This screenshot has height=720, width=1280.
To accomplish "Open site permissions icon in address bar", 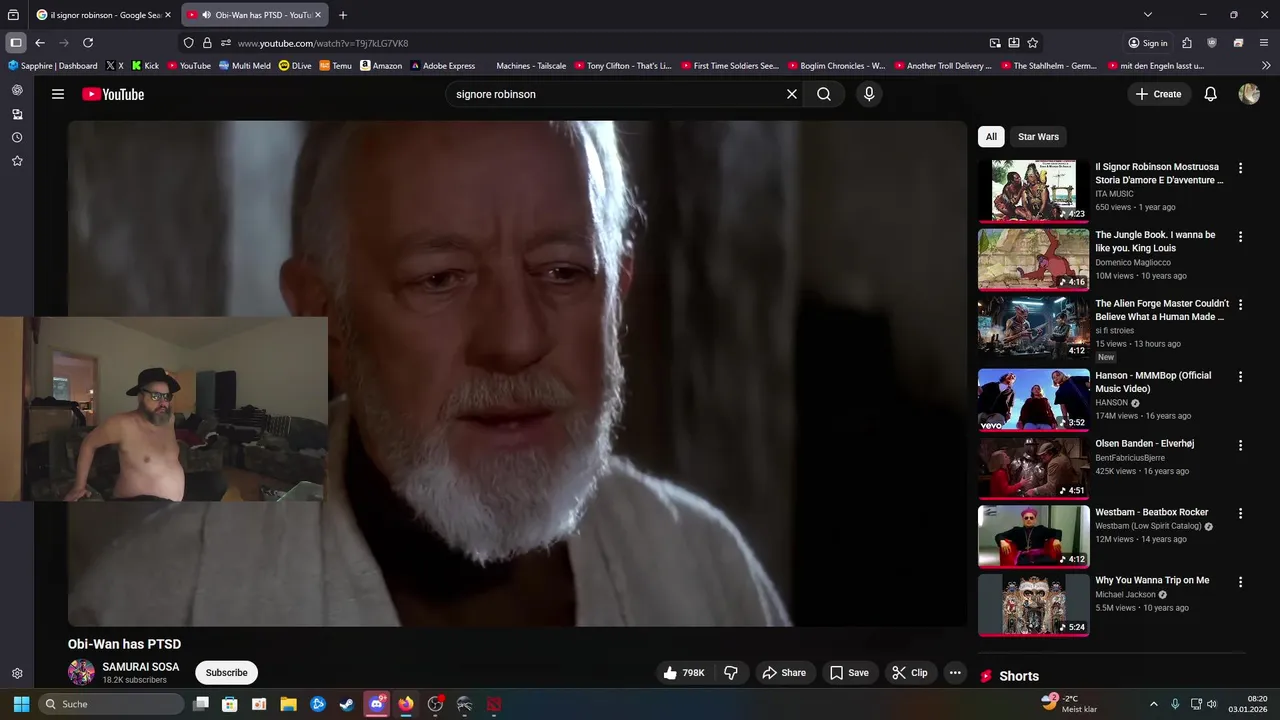I will pos(226,43).
